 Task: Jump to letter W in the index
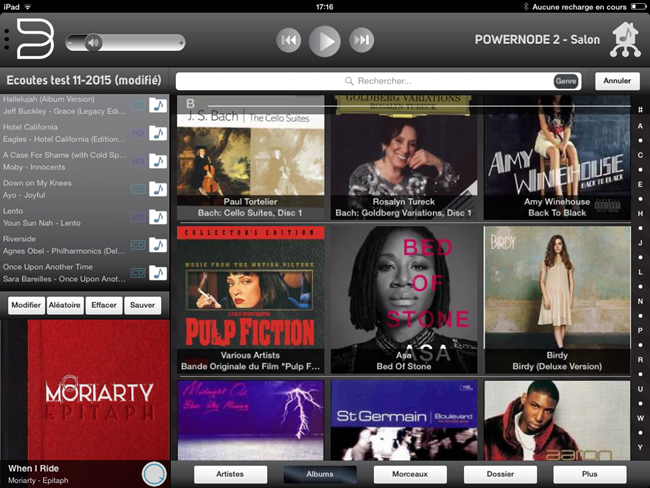[640, 418]
